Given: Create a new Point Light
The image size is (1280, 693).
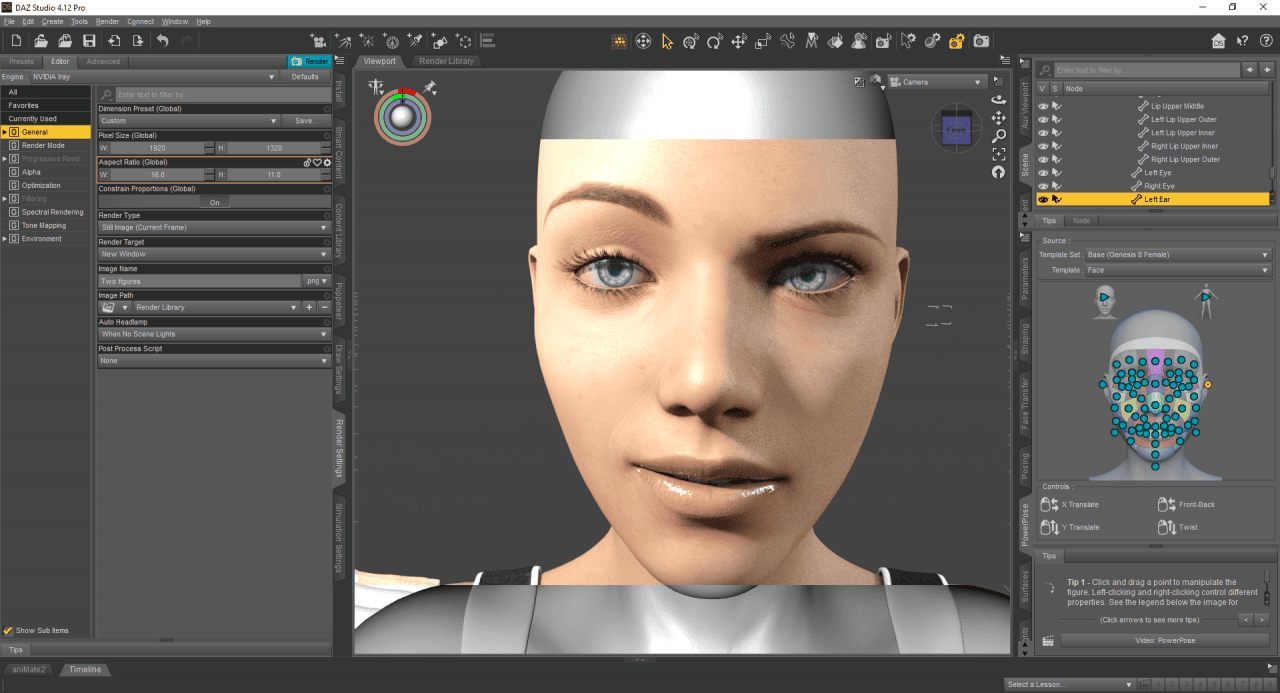Looking at the screenshot, I should 367,41.
